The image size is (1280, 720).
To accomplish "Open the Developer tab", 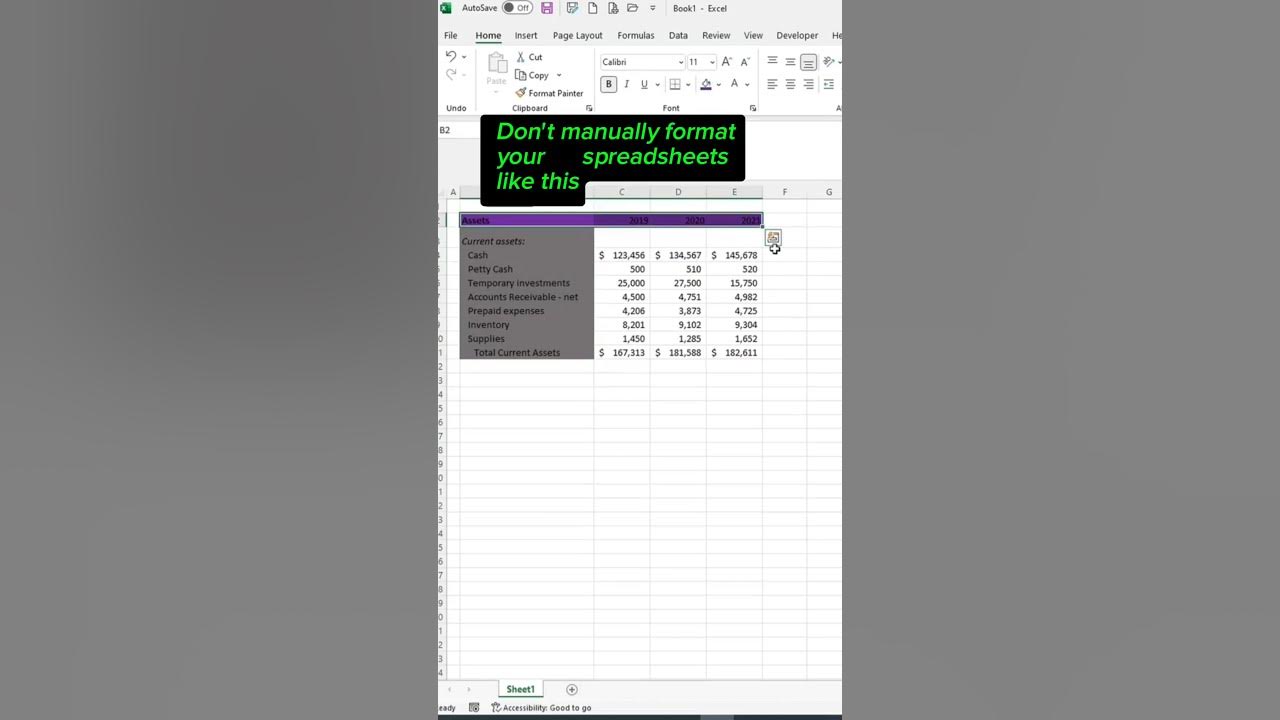I will pos(797,35).
